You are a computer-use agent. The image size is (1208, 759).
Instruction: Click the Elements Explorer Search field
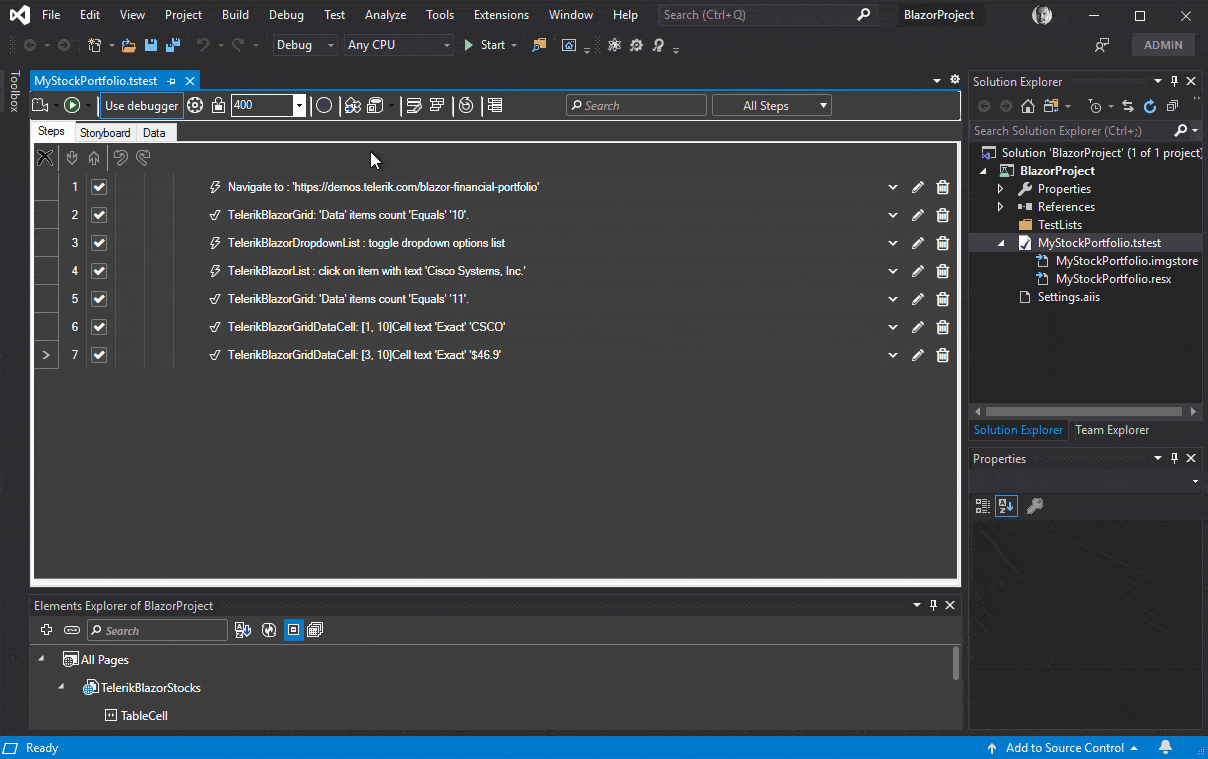point(157,630)
